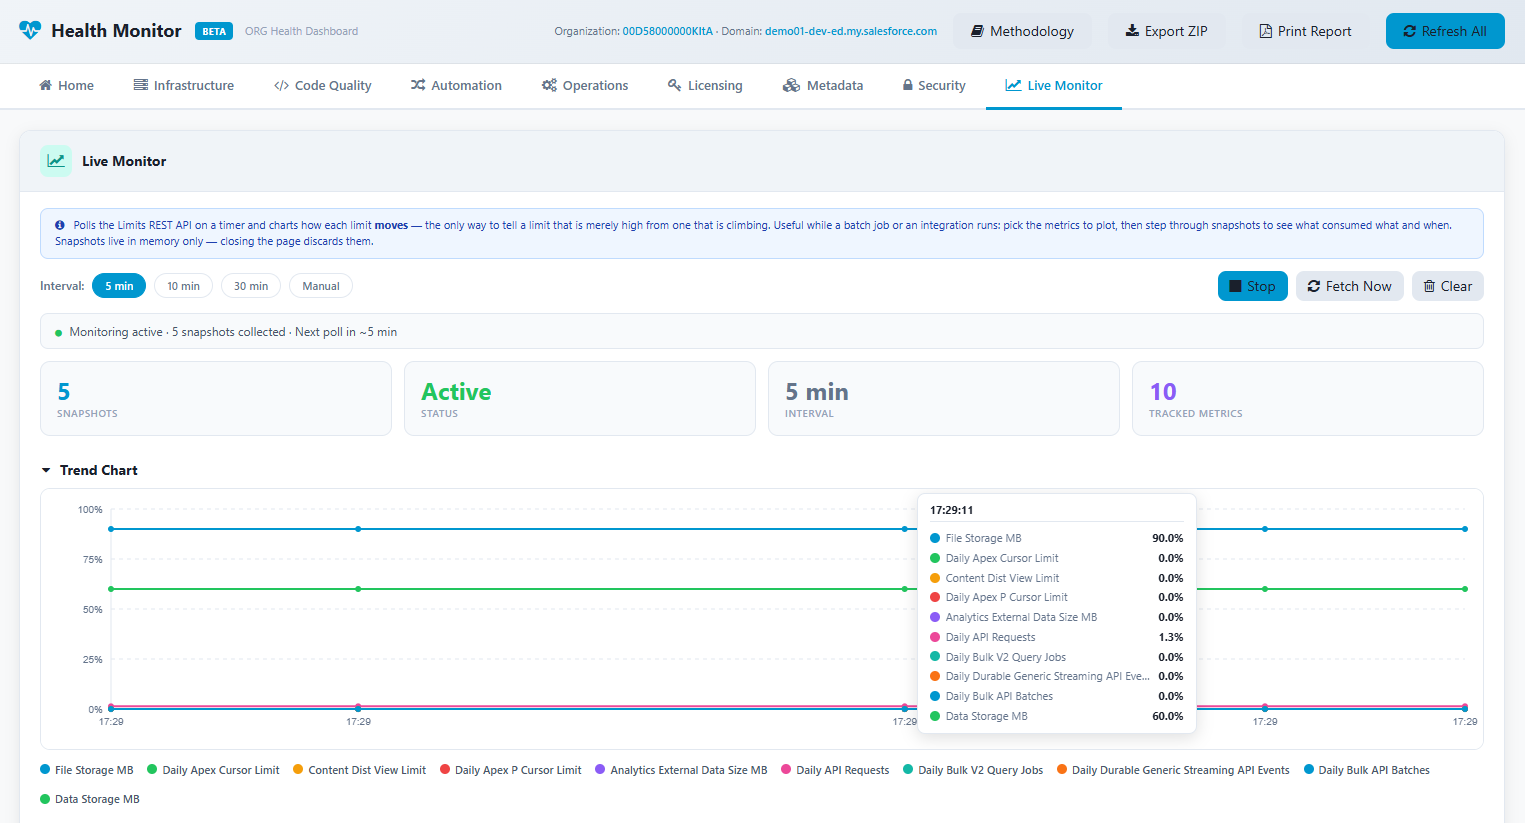This screenshot has height=823, width=1525.
Task: Select the Live Monitor tab
Action: tap(1054, 86)
